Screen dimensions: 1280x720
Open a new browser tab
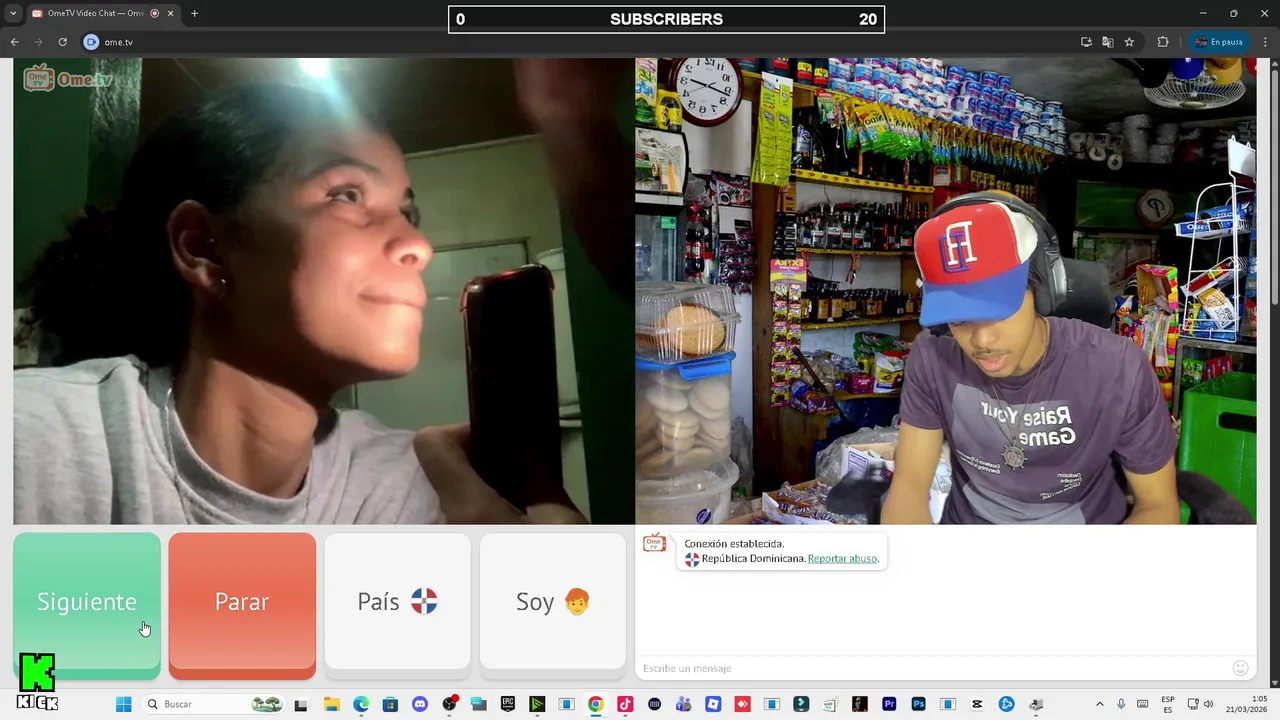point(194,13)
